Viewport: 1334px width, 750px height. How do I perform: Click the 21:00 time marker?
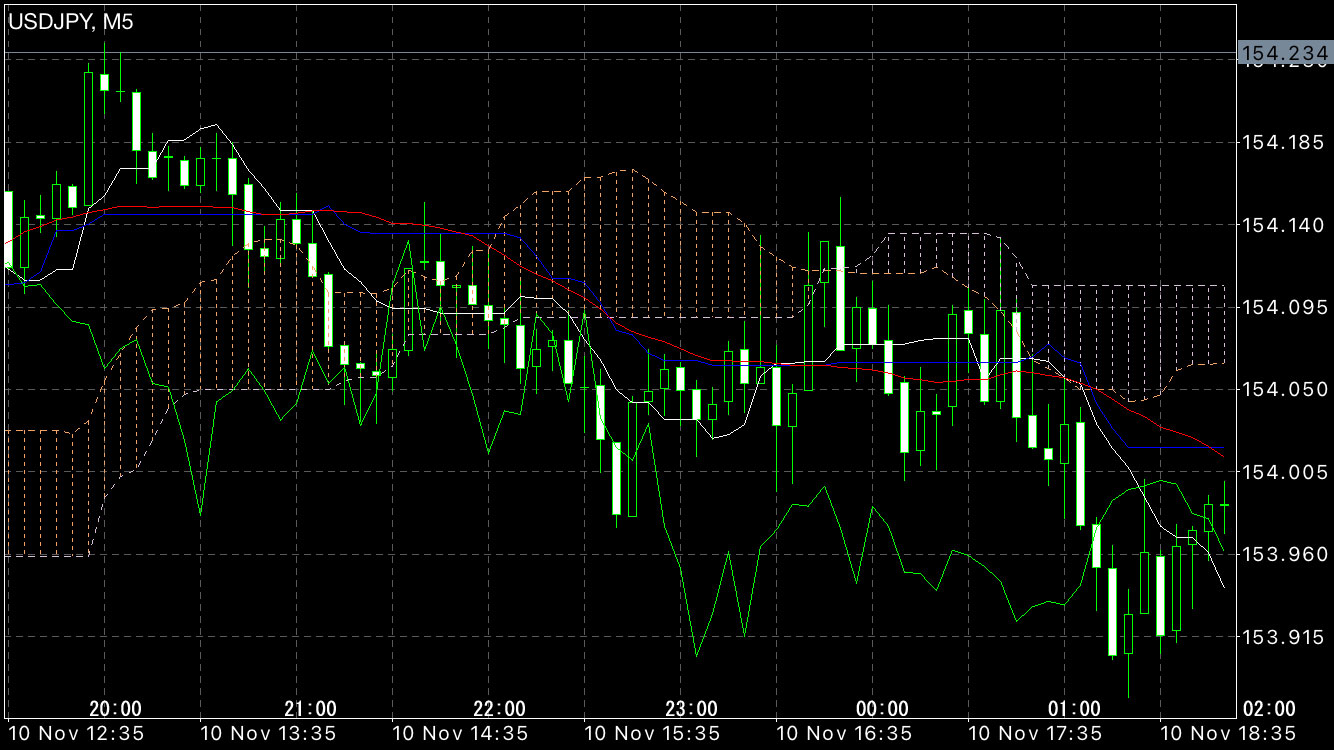310,709
